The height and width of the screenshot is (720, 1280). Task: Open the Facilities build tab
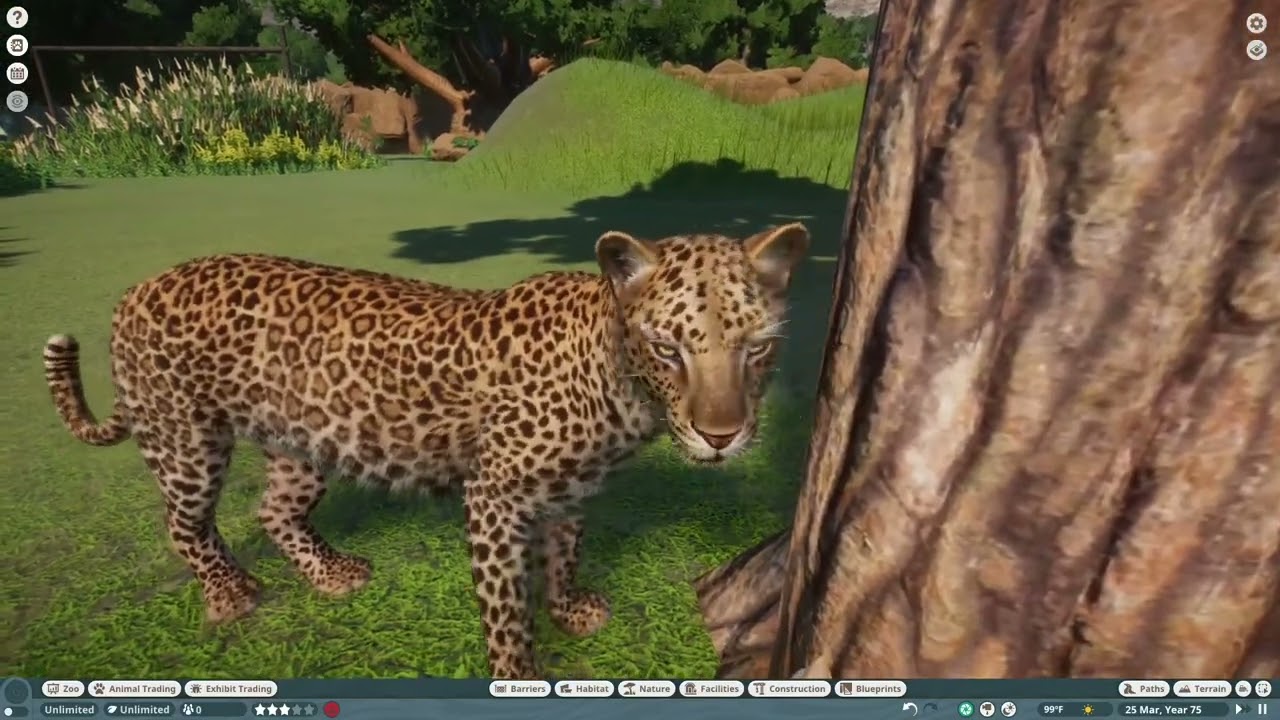tap(712, 689)
